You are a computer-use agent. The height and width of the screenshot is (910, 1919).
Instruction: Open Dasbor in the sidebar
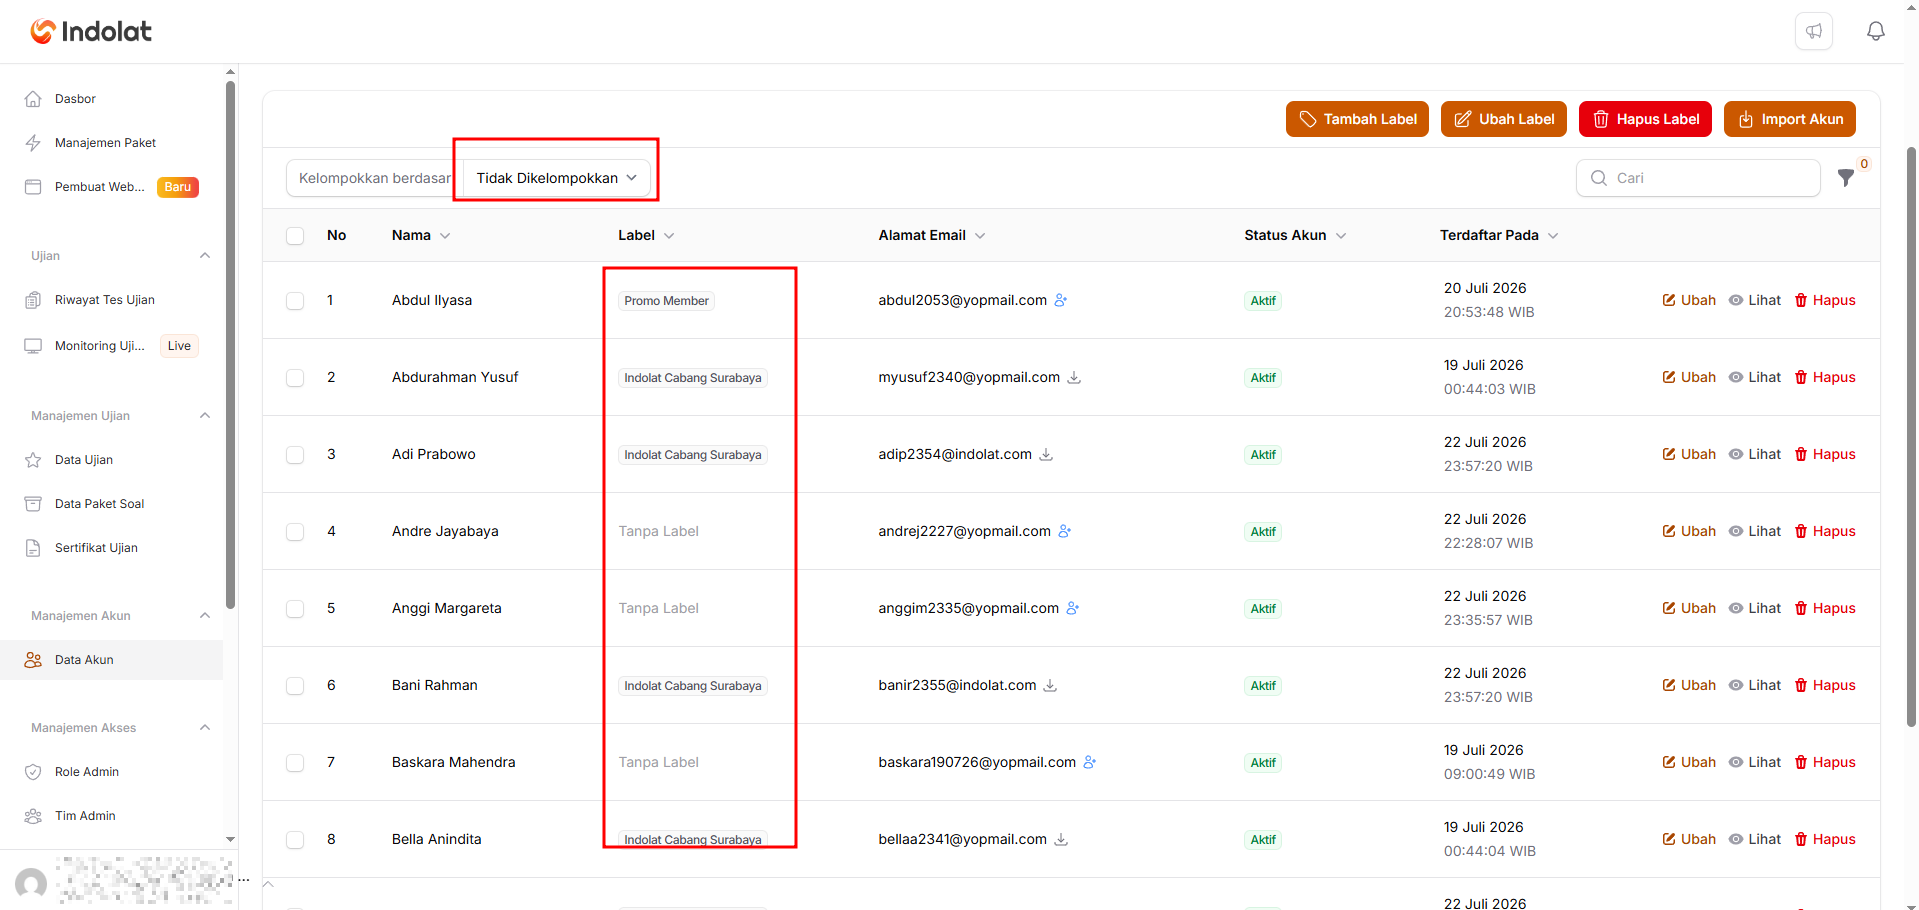(112, 99)
